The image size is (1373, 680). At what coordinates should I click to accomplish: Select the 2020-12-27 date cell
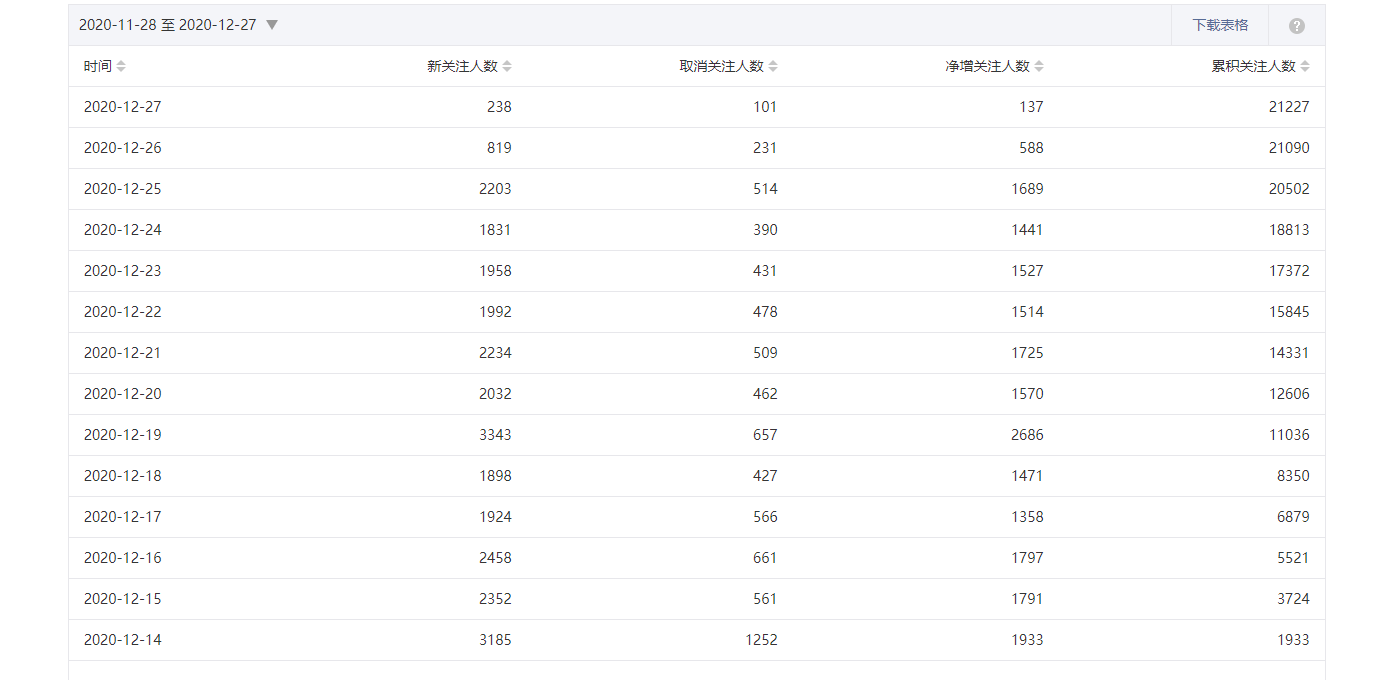tap(122, 107)
